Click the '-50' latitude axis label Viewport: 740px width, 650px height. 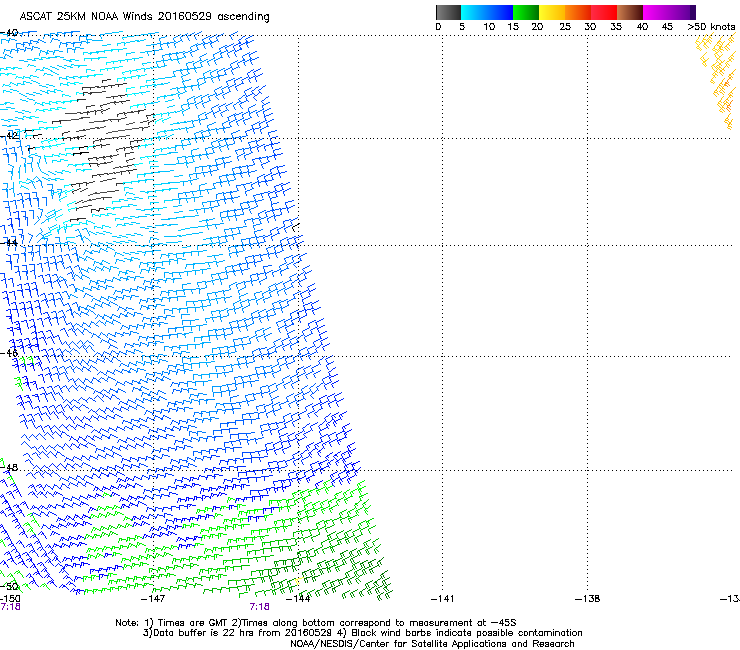coord(10,586)
